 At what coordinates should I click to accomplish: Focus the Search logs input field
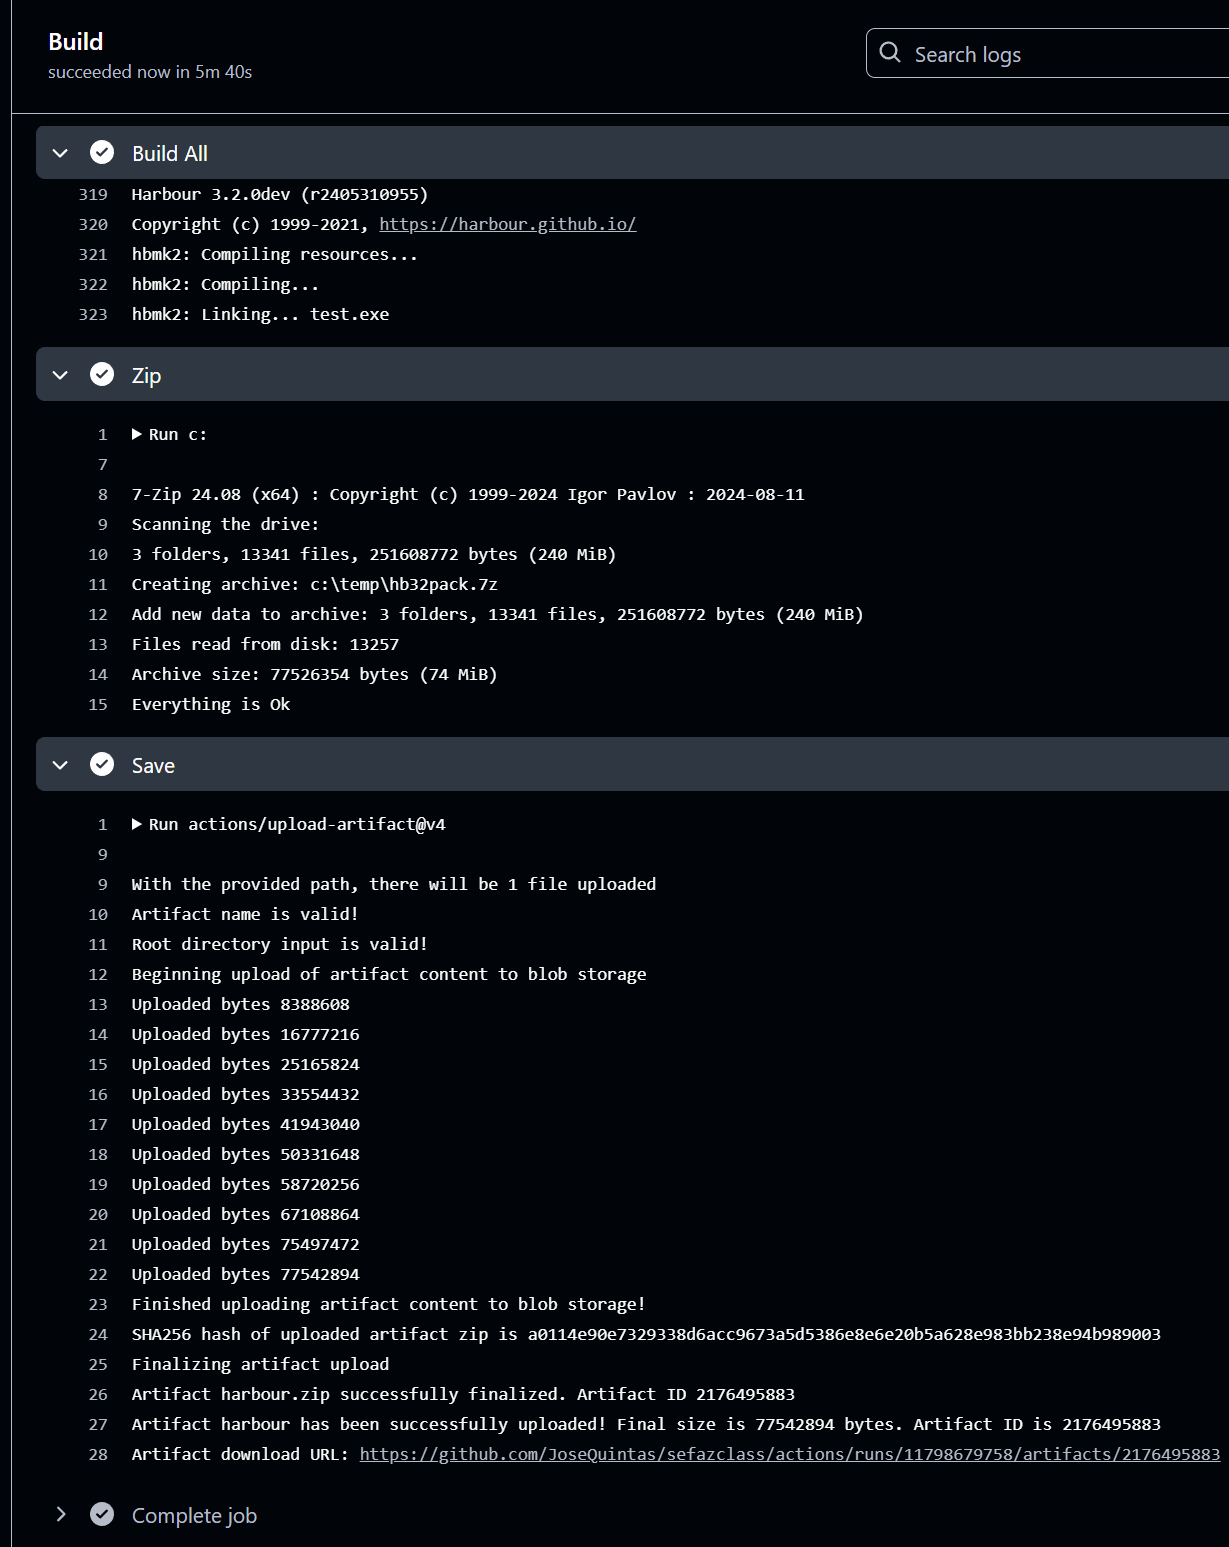1060,54
